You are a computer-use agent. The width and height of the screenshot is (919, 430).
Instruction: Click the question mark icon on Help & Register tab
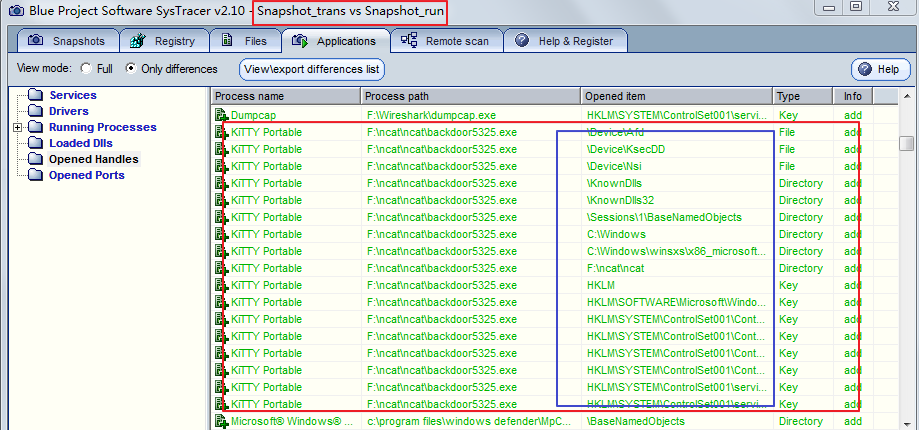[x=522, y=40]
